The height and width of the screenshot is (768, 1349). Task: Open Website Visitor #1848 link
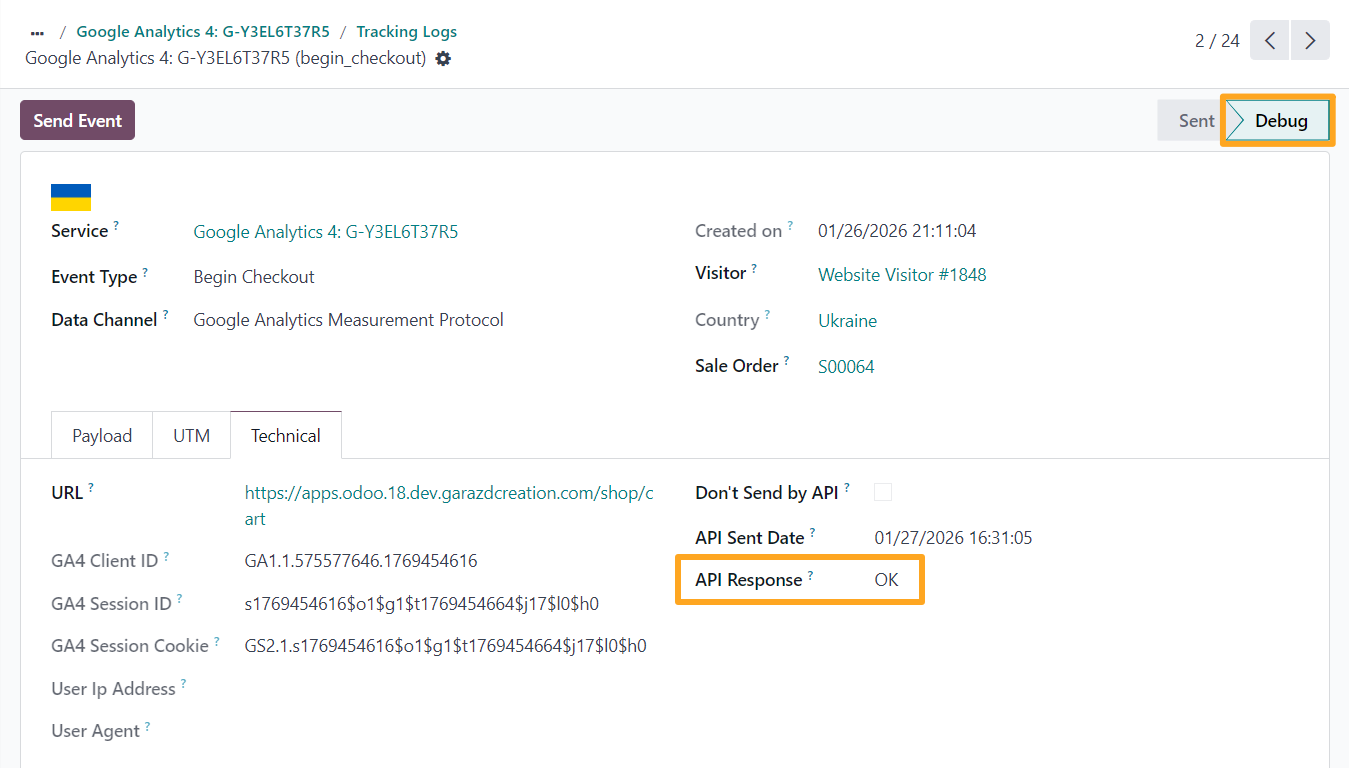click(x=902, y=275)
